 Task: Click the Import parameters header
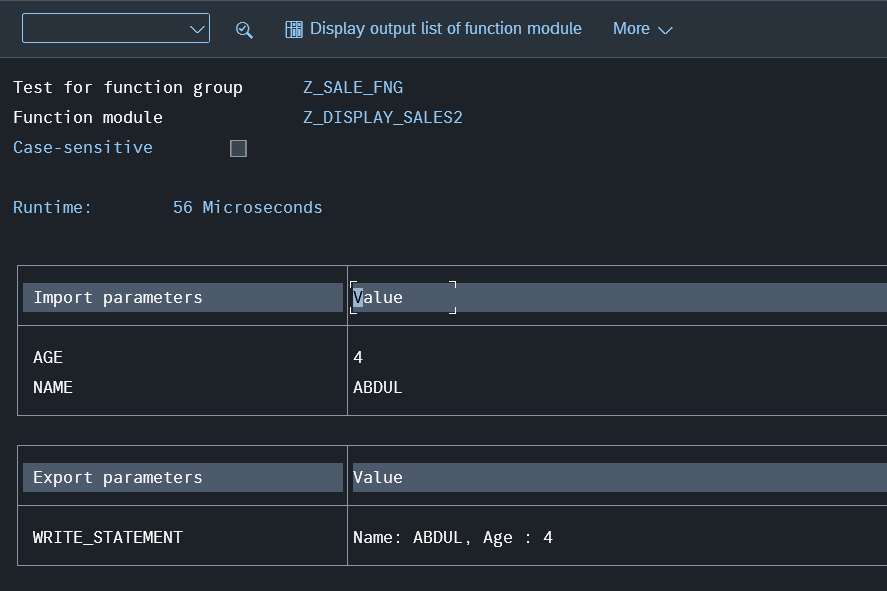(x=118, y=298)
